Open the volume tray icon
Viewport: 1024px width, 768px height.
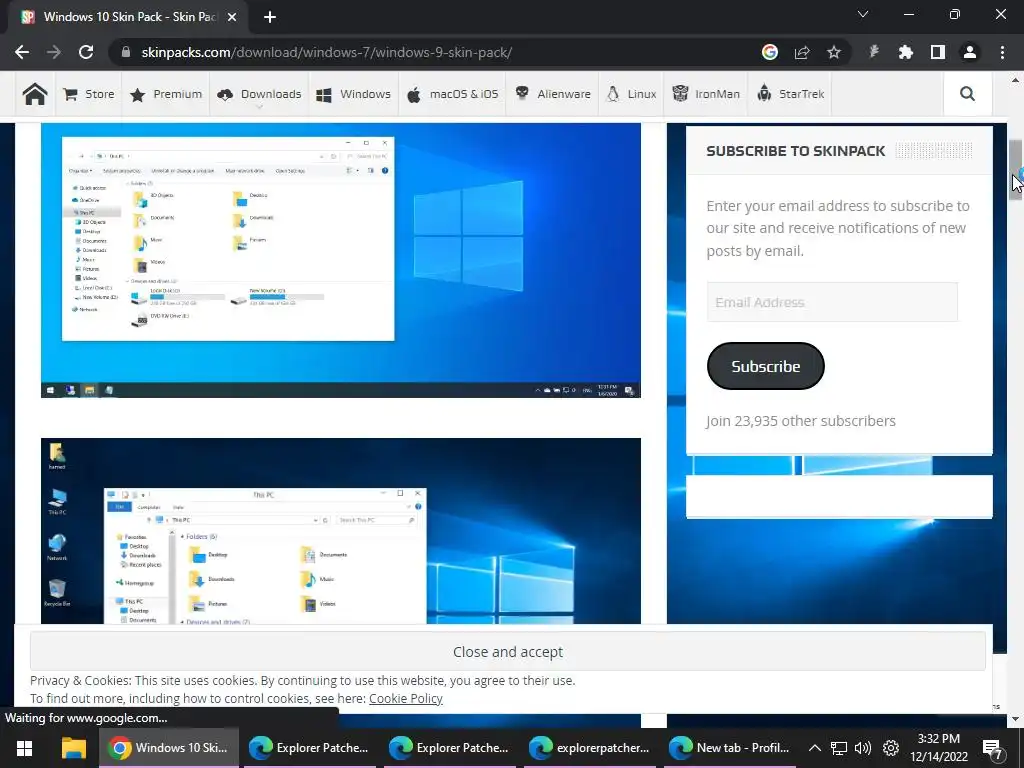pyautogui.click(x=863, y=748)
